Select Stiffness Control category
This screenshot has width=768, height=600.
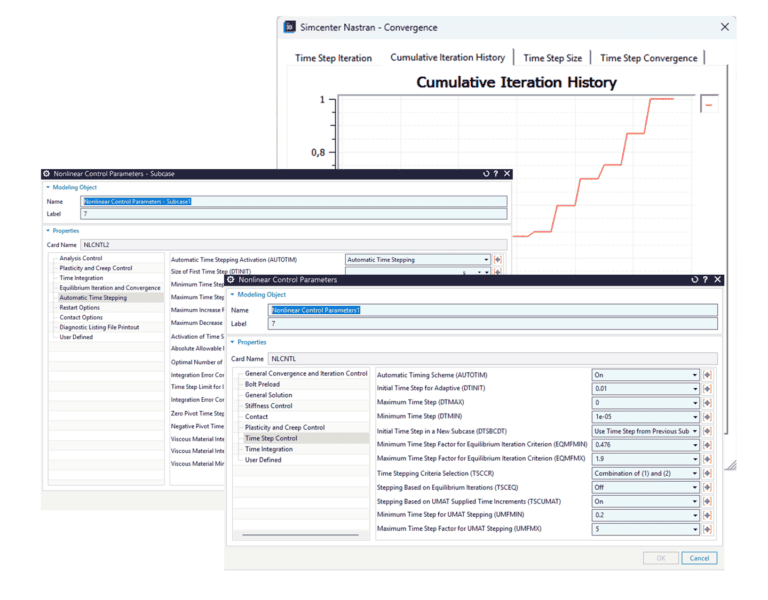pyautogui.click(x=268, y=406)
